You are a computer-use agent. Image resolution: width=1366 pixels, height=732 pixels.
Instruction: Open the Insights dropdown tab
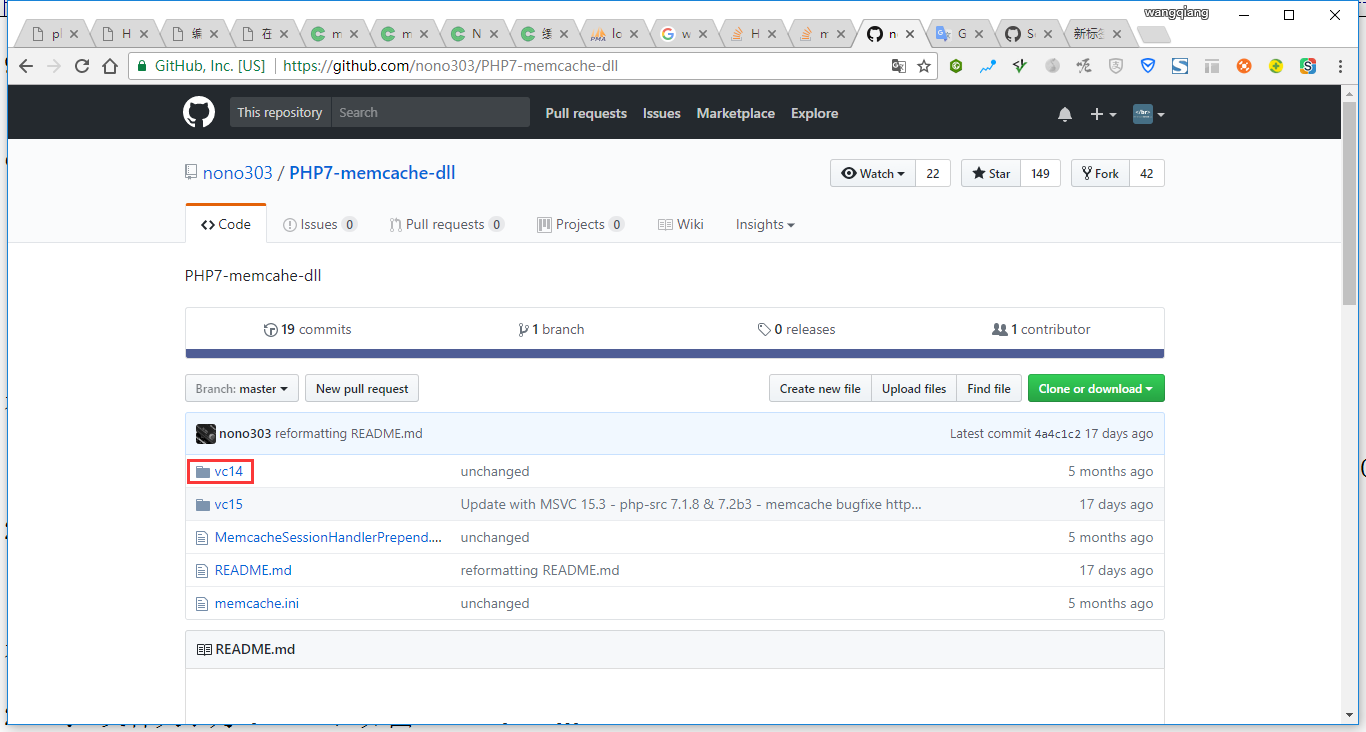coord(765,225)
